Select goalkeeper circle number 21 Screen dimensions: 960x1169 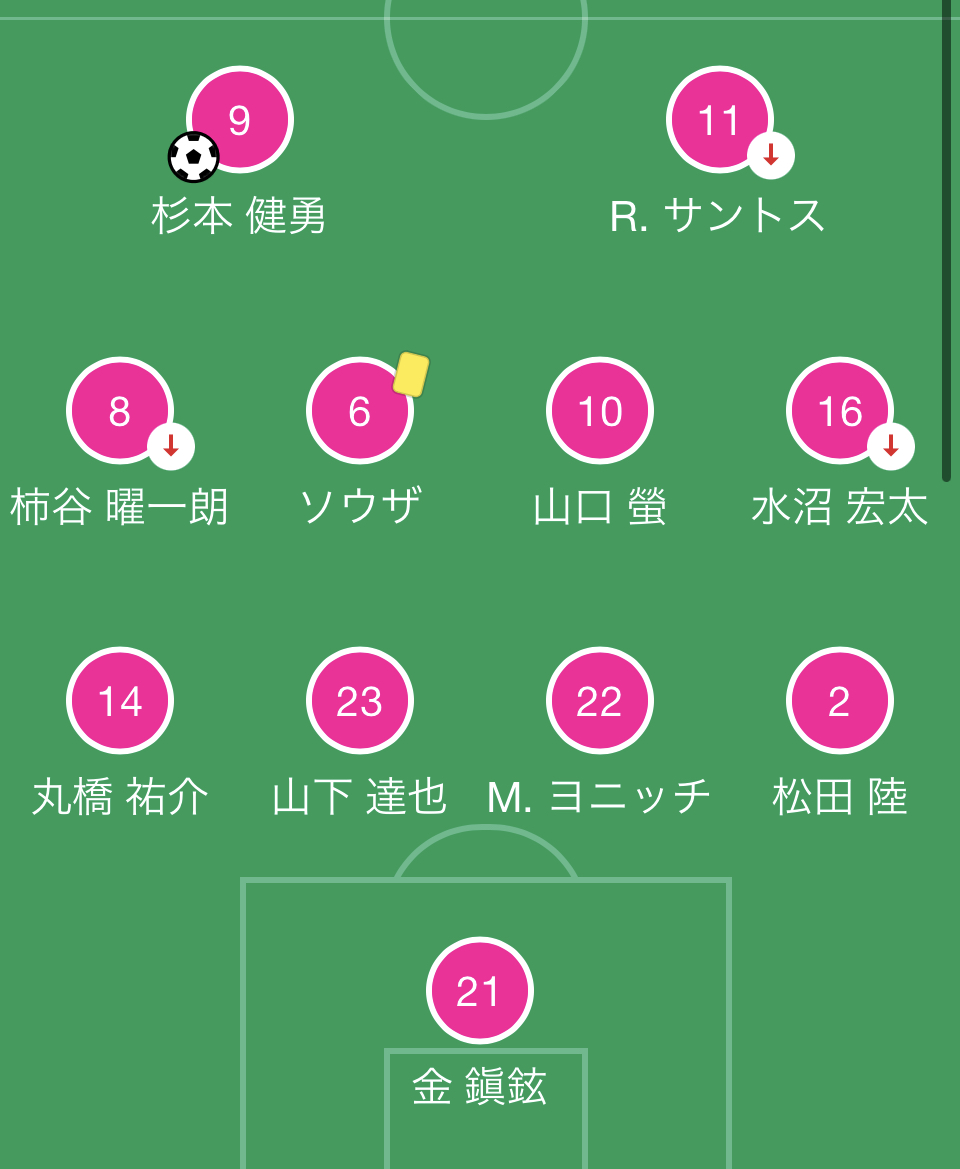point(480,991)
